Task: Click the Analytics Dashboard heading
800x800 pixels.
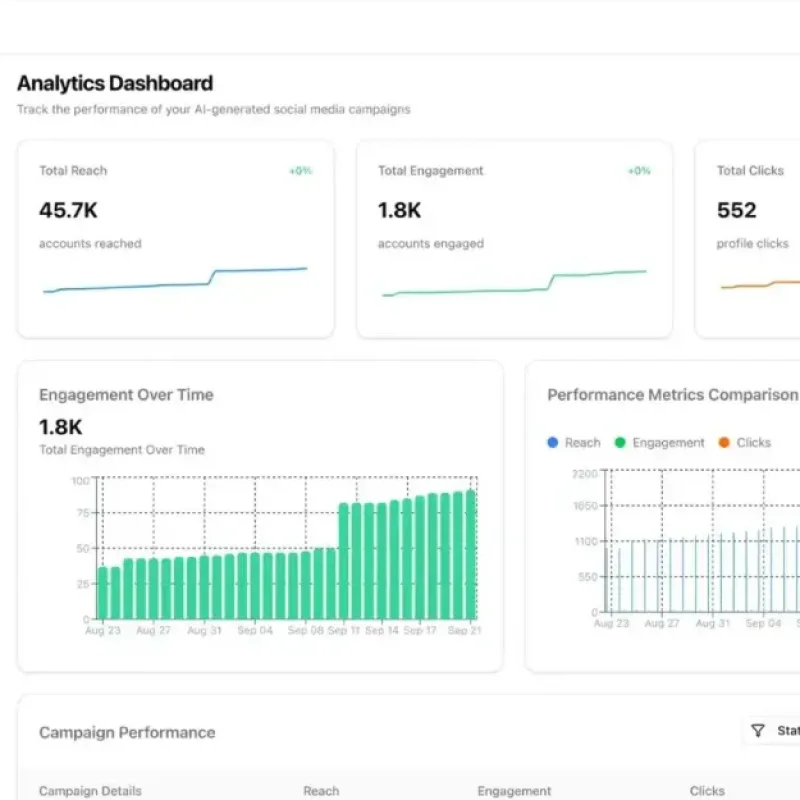Action: click(115, 83)
